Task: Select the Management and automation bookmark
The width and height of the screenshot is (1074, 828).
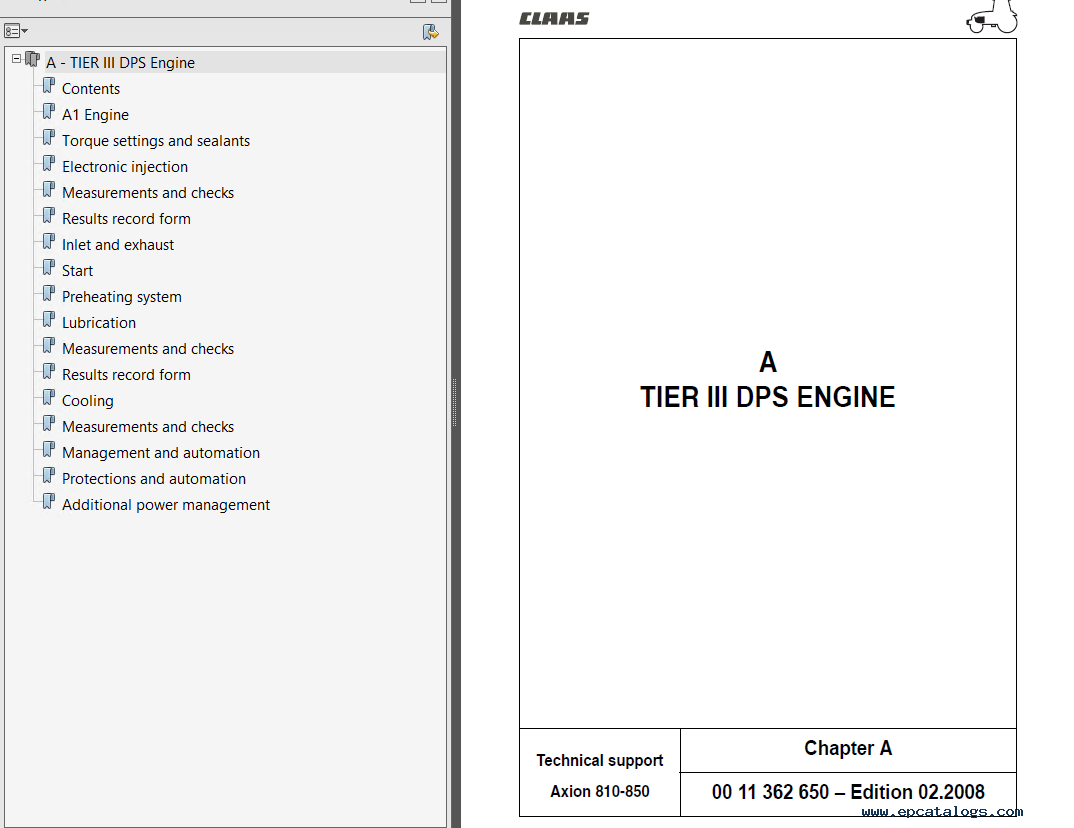Action: click(161, 453)
